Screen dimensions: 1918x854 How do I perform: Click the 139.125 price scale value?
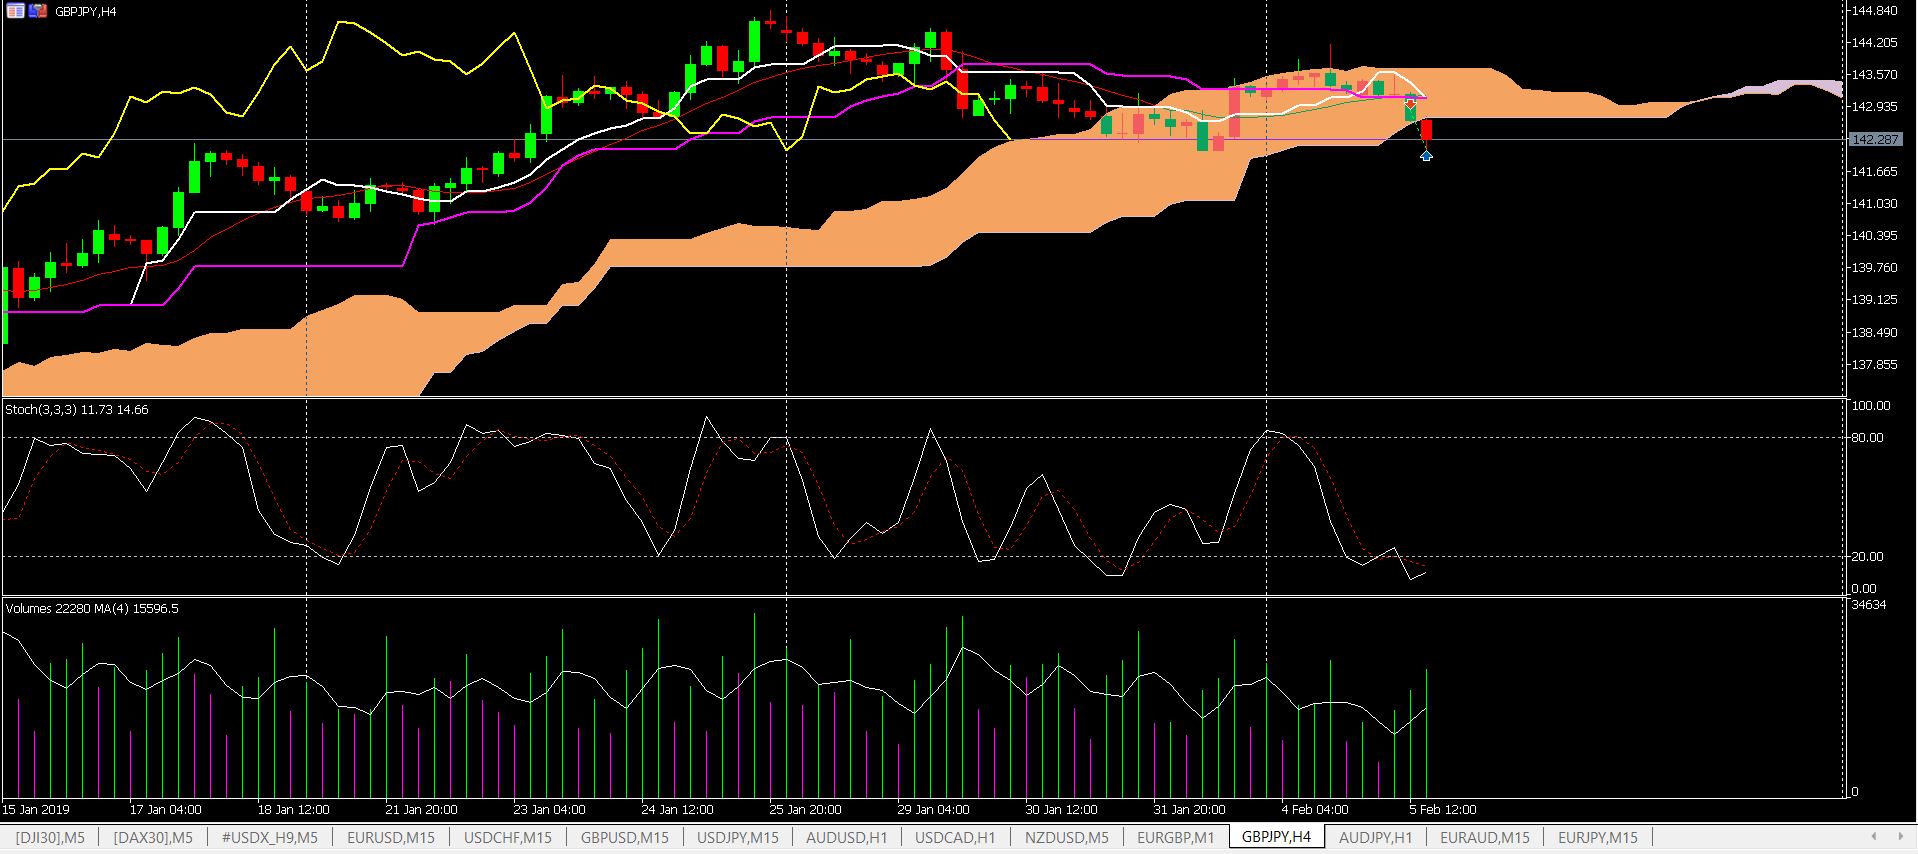1874,300
